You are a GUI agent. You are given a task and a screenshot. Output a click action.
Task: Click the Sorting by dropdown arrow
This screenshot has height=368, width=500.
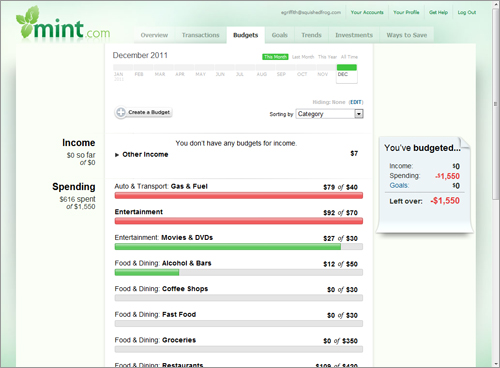pyautogui.click(x=359, y=114)
